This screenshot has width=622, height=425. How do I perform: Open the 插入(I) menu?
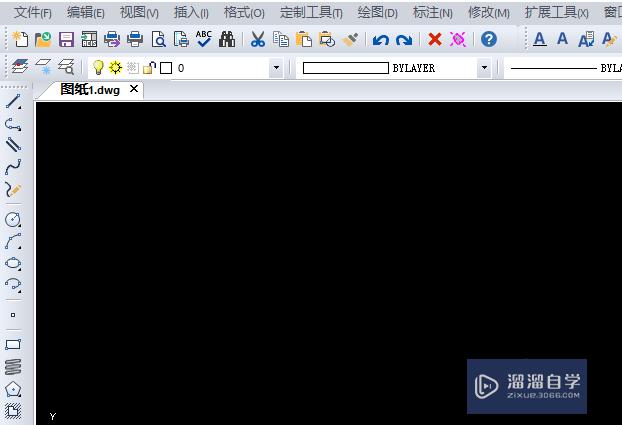point(191,13)
